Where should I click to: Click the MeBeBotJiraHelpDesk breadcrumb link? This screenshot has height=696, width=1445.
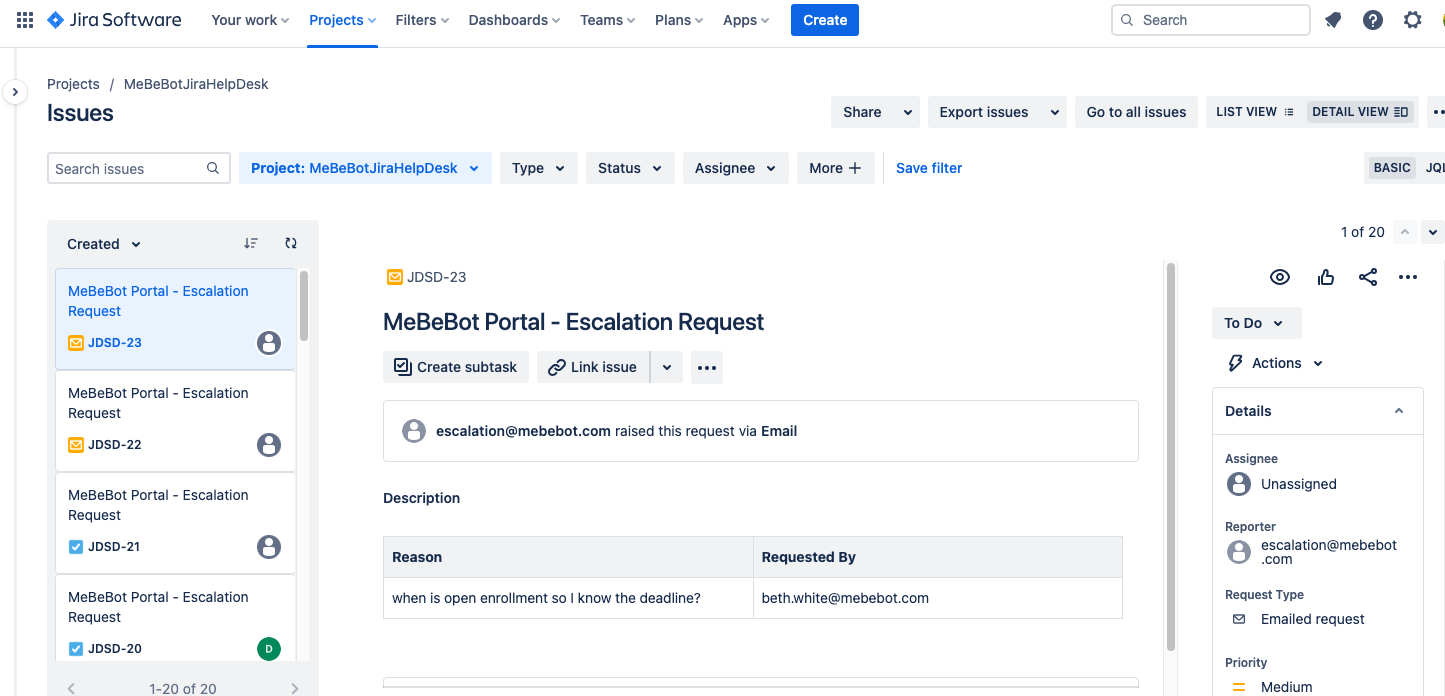(x=196, y=84)
